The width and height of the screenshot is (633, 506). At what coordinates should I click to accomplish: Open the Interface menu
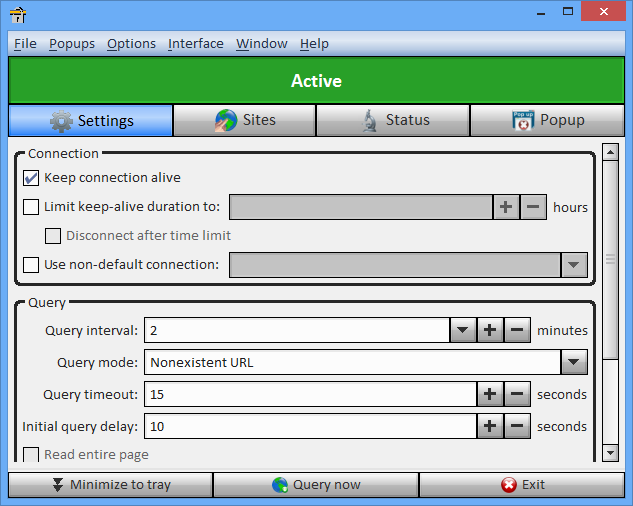tap(196, 44)
